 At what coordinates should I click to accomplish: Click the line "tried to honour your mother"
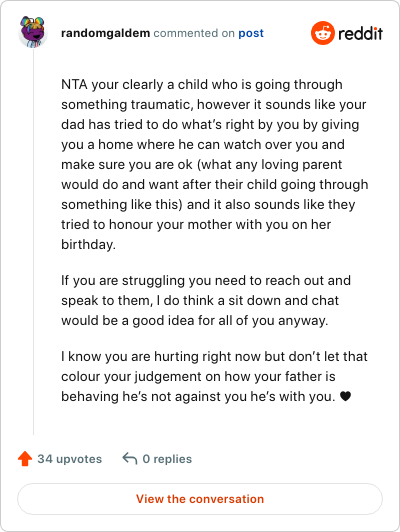pos(196,225)
